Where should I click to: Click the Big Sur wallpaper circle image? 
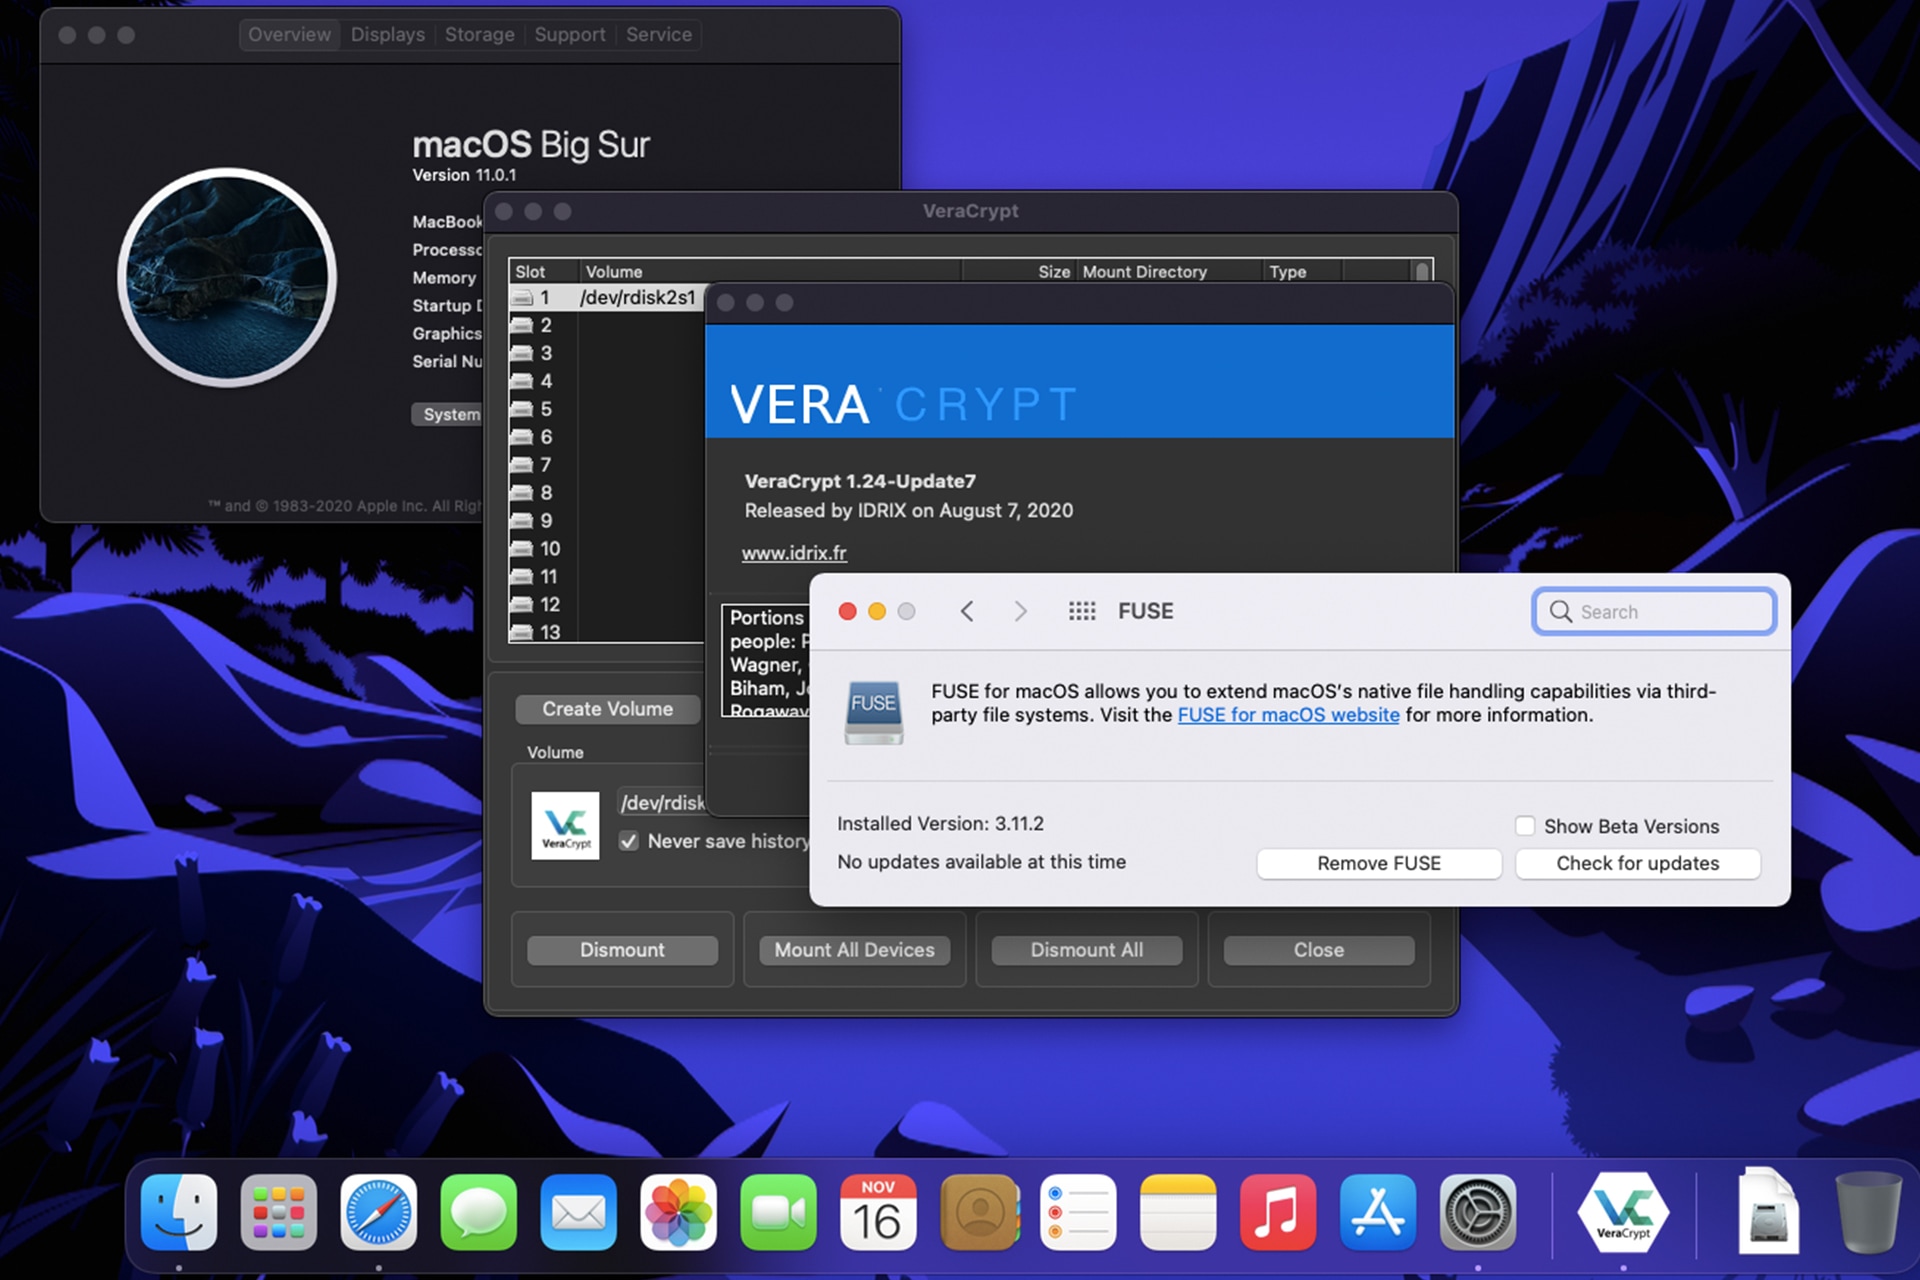227,277
